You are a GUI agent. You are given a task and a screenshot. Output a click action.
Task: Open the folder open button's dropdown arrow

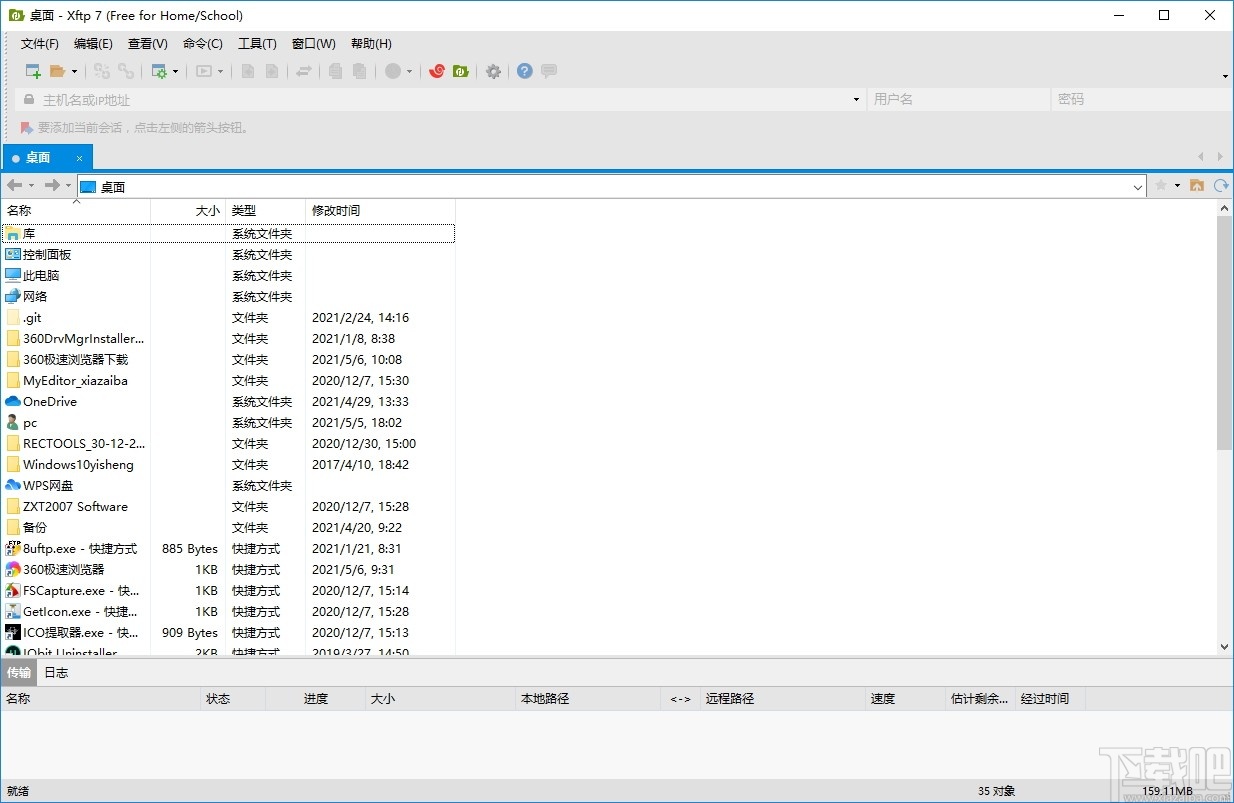(72, 71)
